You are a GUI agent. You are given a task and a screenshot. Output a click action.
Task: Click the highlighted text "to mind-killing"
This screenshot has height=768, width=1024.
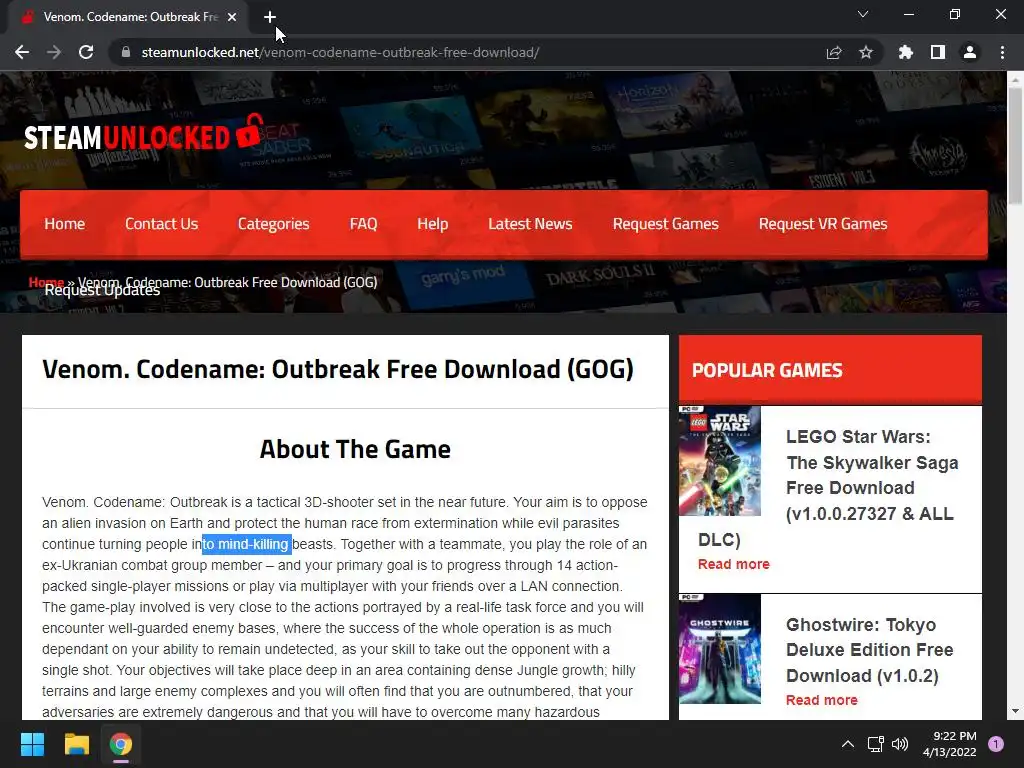pyautogui.click(x=246, y=544)
